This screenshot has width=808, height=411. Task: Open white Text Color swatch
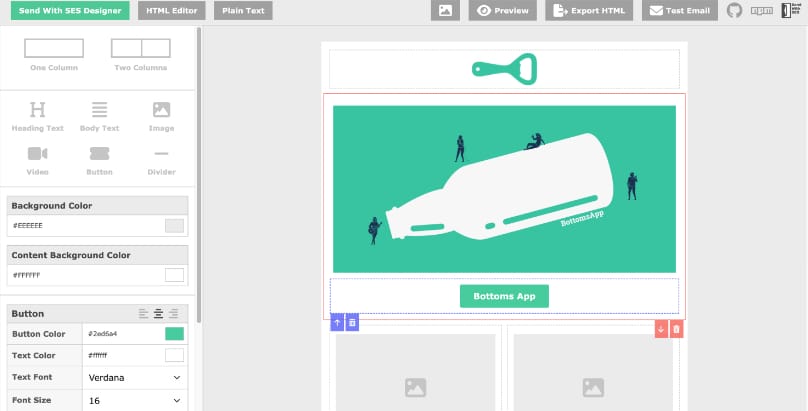click(x=174, y=355)
